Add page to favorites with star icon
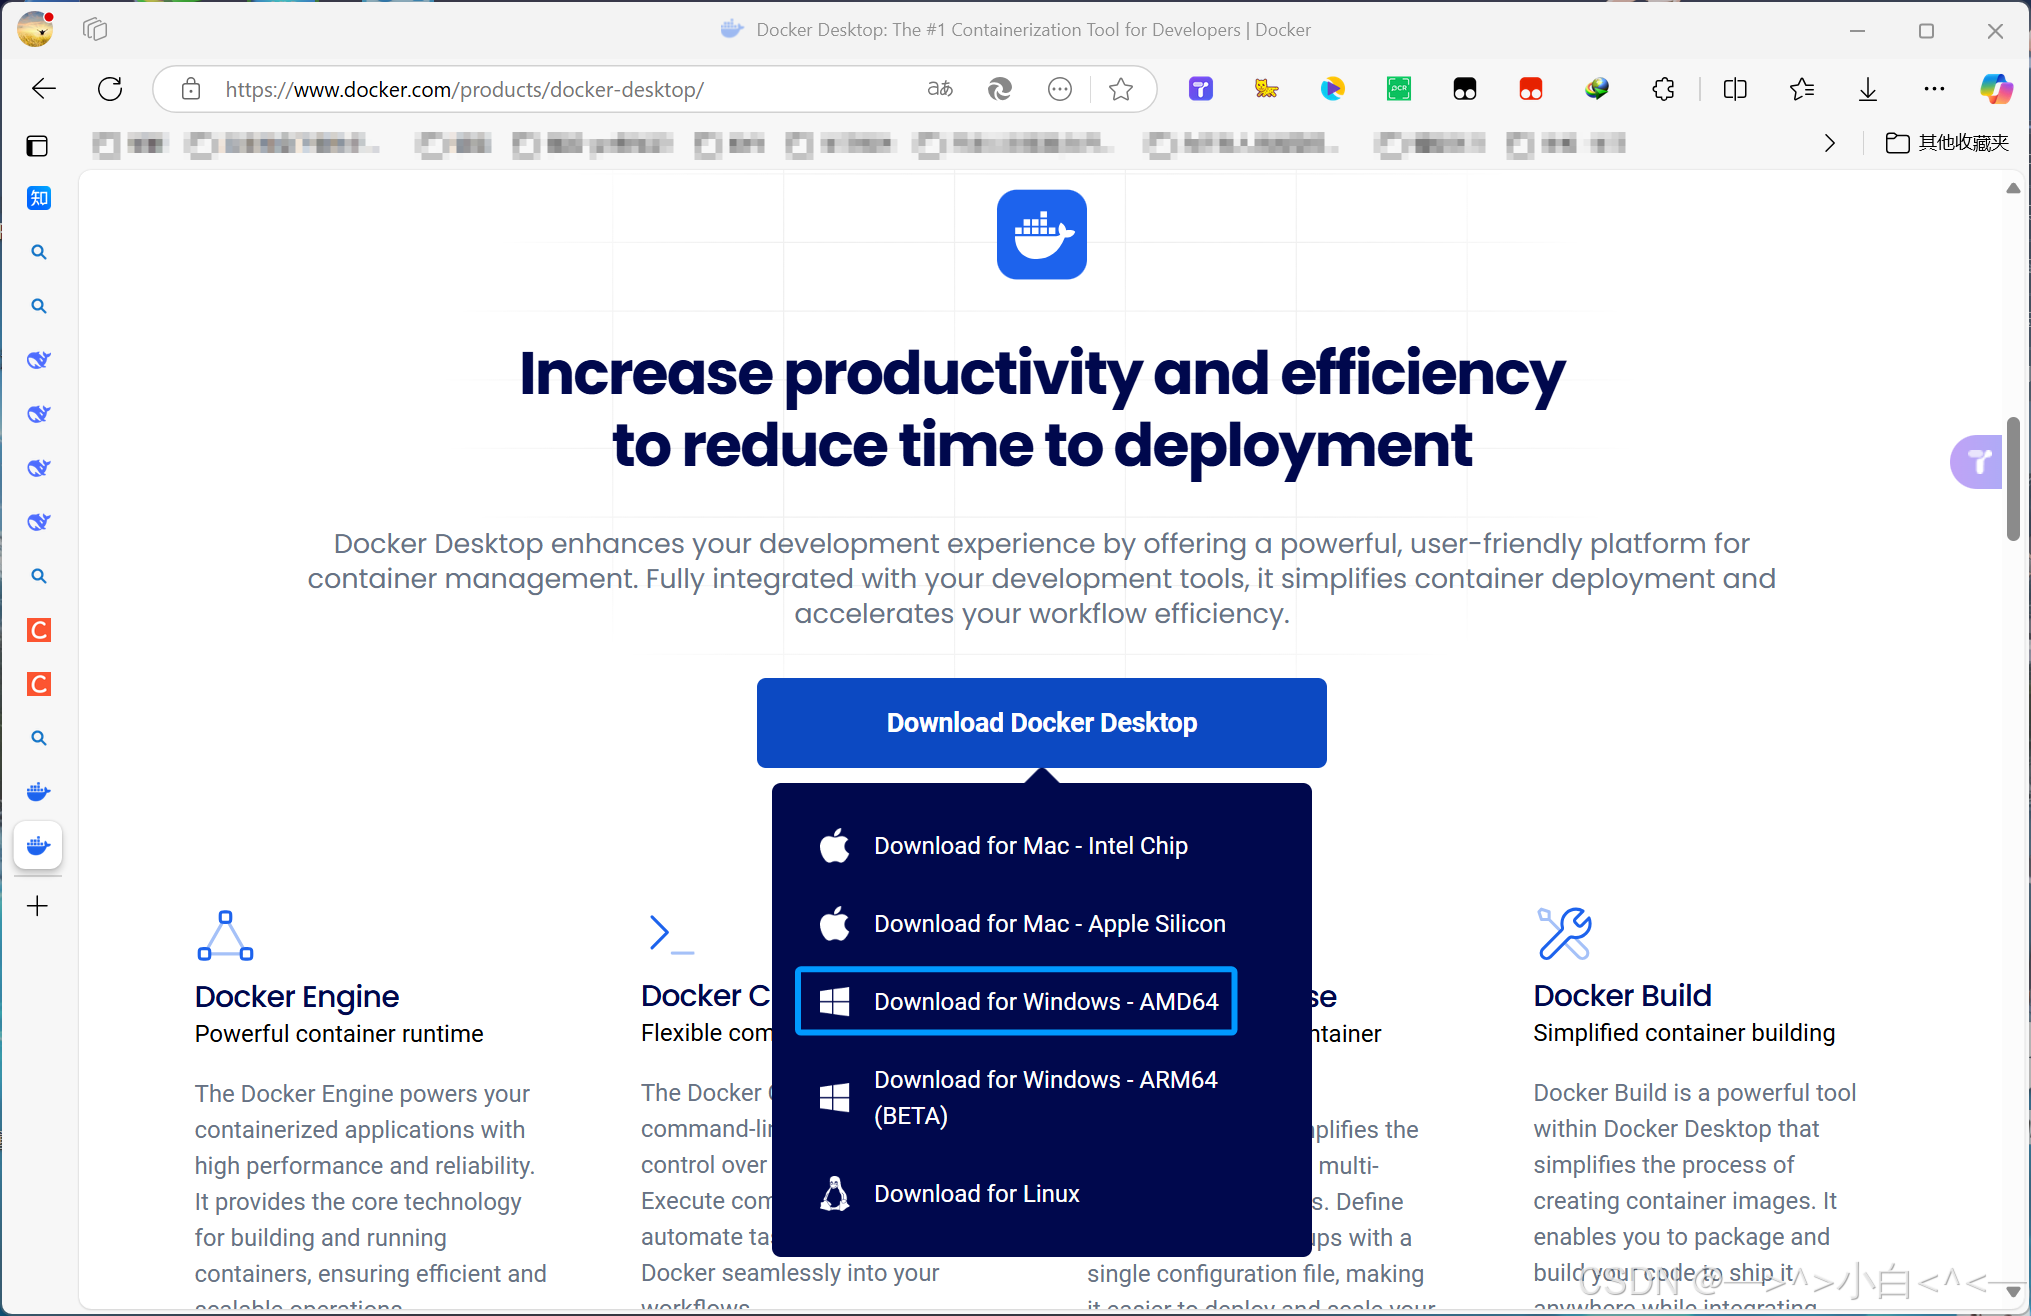This screenshot has height=1316, width=2031. (1121, 89)
